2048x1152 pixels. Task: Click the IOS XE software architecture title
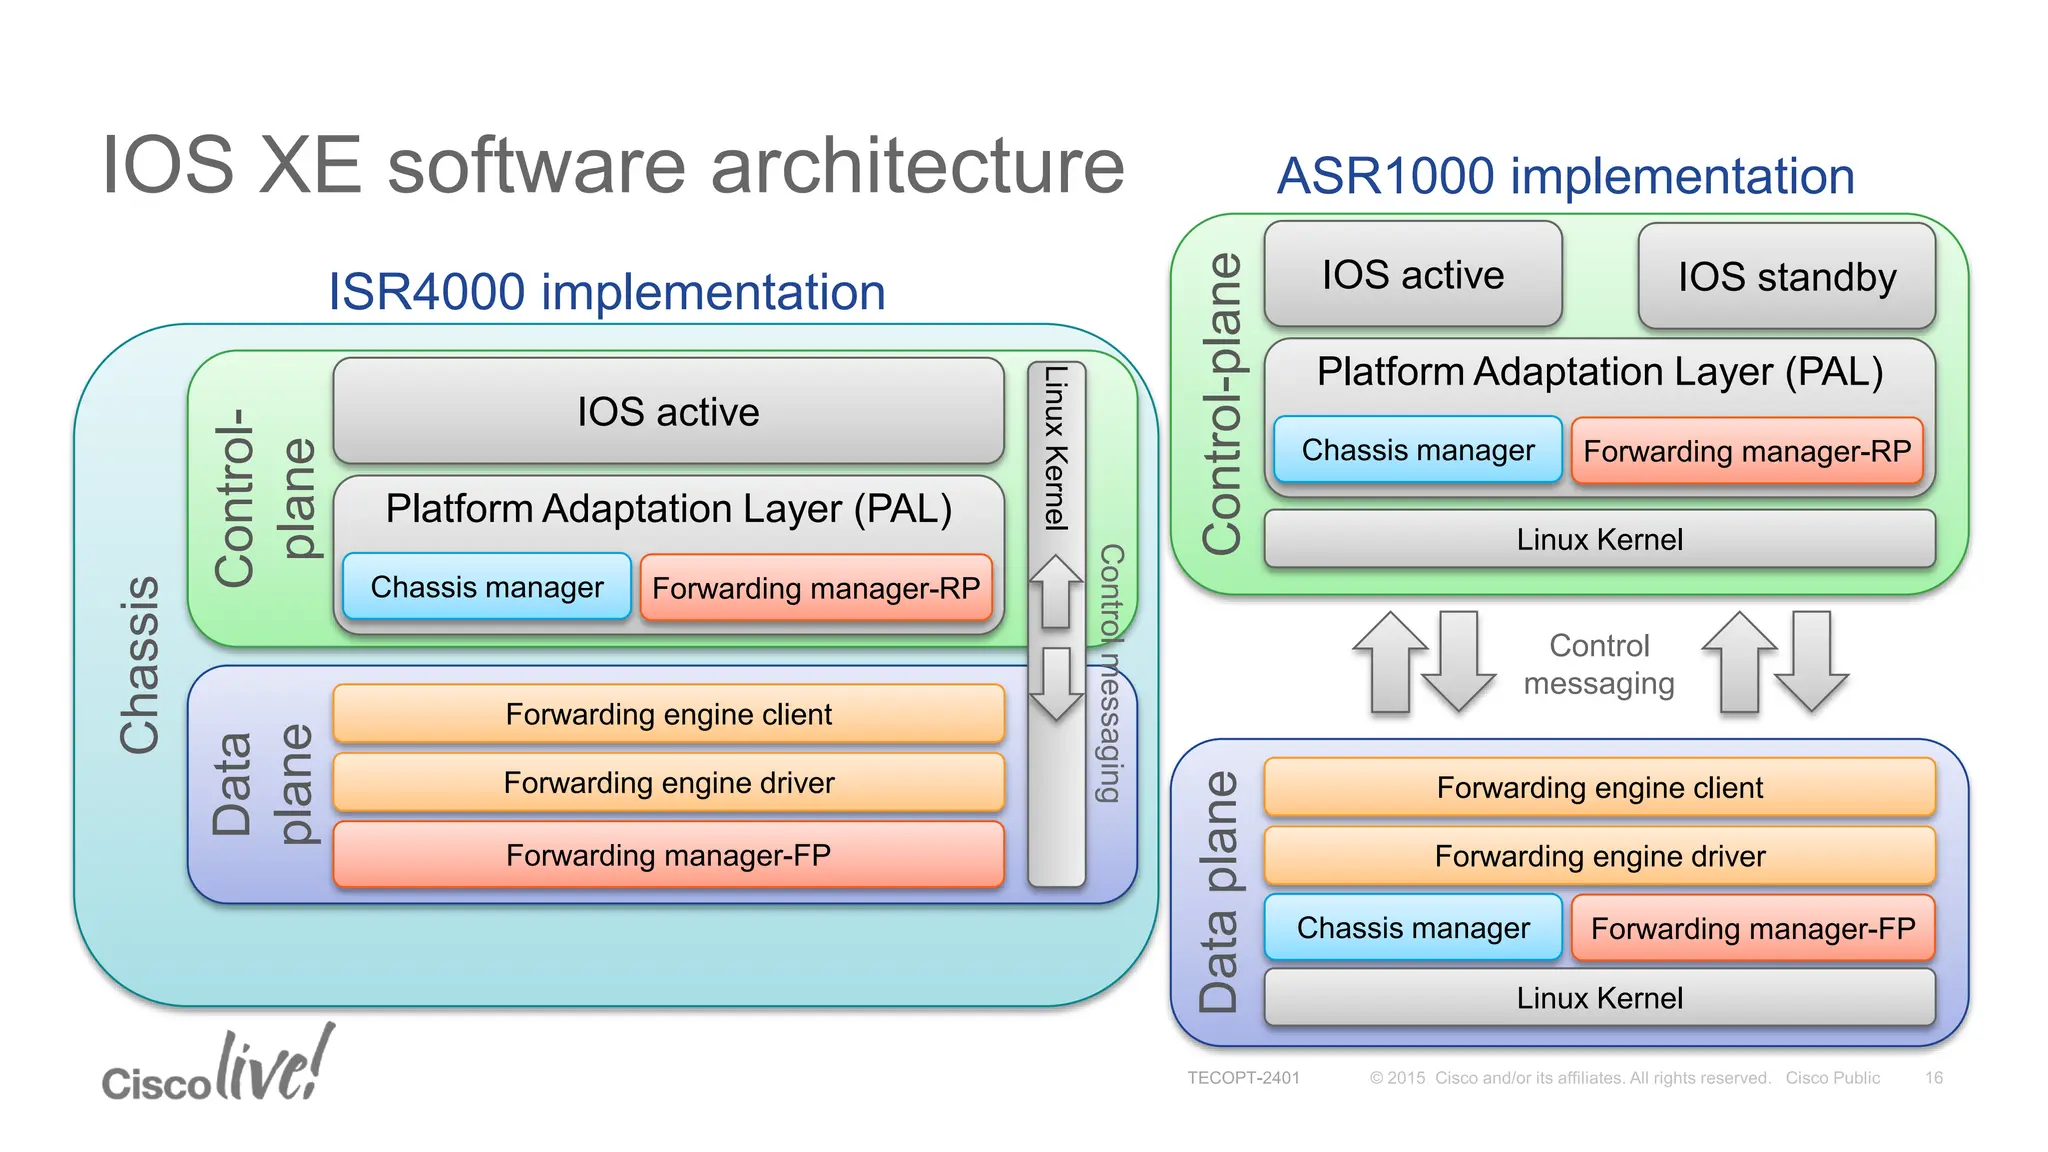tap(613, 165)
